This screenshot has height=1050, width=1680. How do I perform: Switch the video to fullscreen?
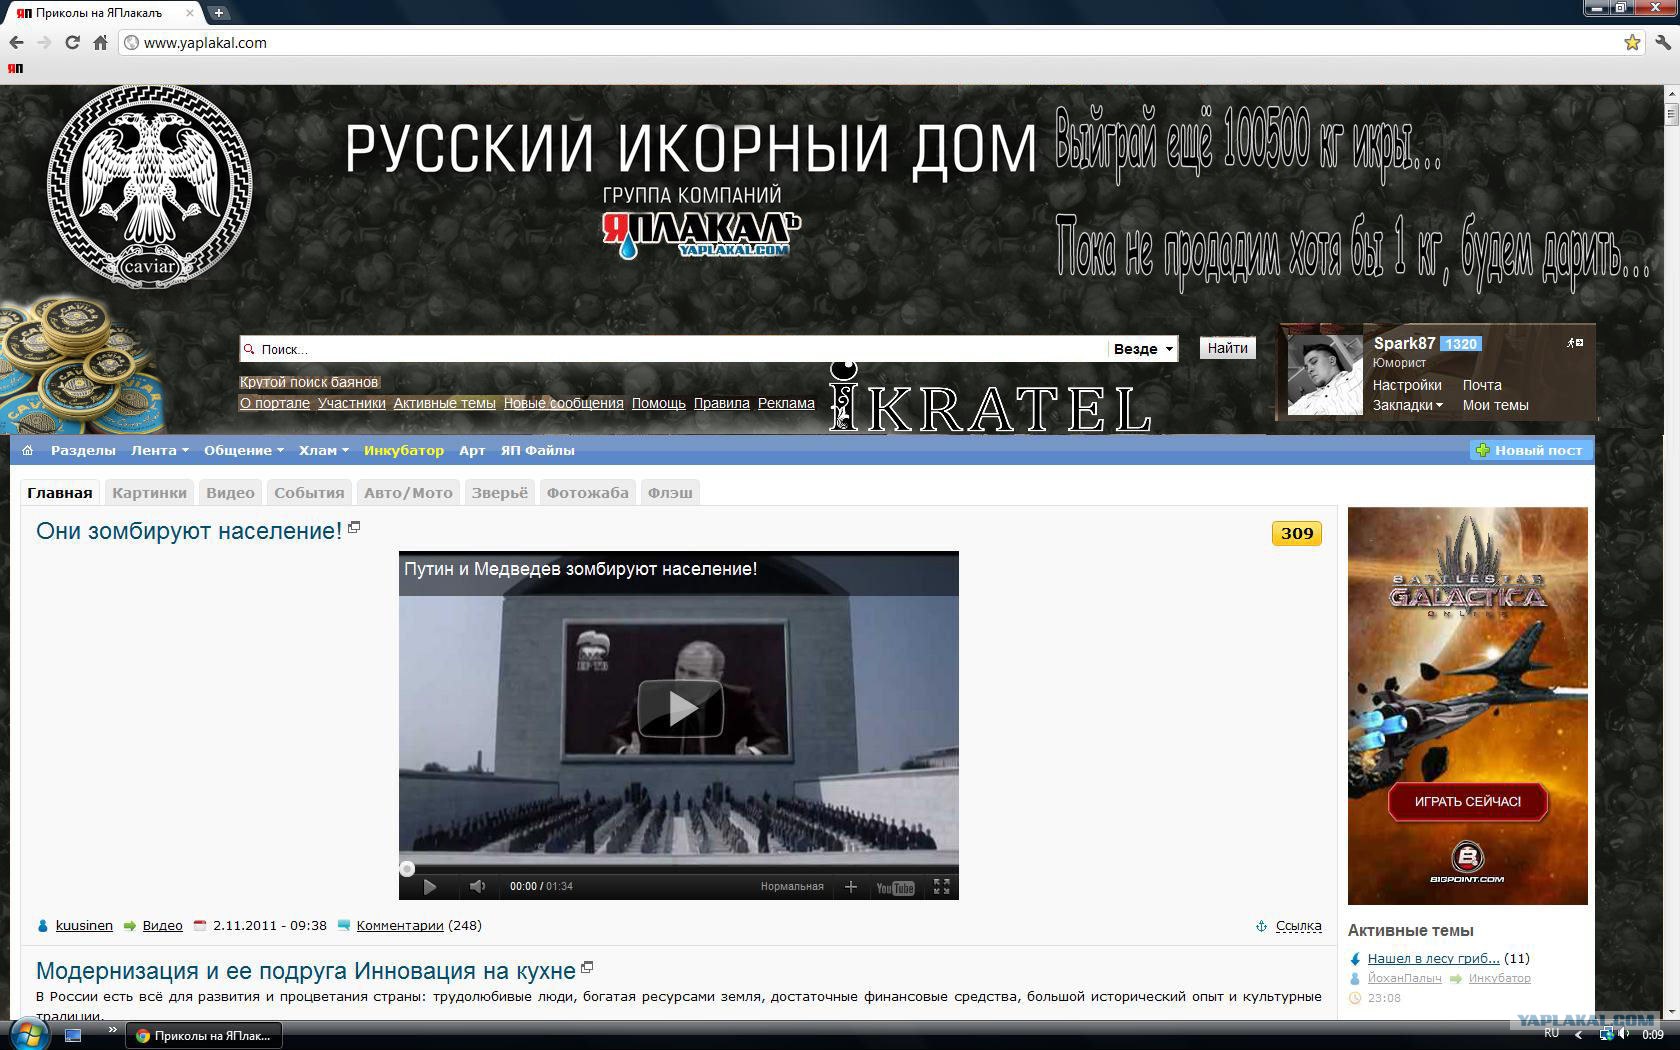tap(941, 886)
